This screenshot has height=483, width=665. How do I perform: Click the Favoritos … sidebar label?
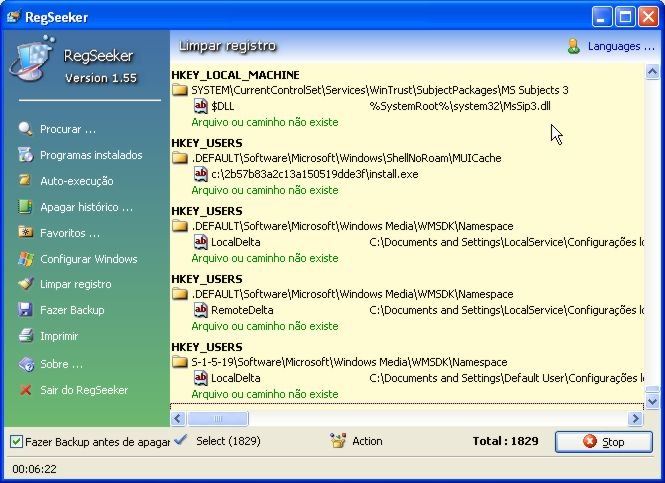coord(70,233)
